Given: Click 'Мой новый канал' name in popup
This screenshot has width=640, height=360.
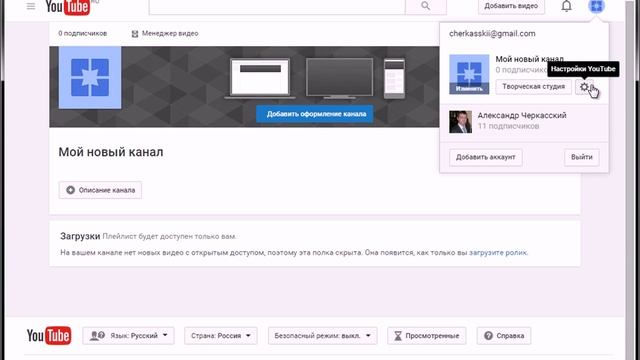Looking at the screenshot, I should click(x=529, y=59).
